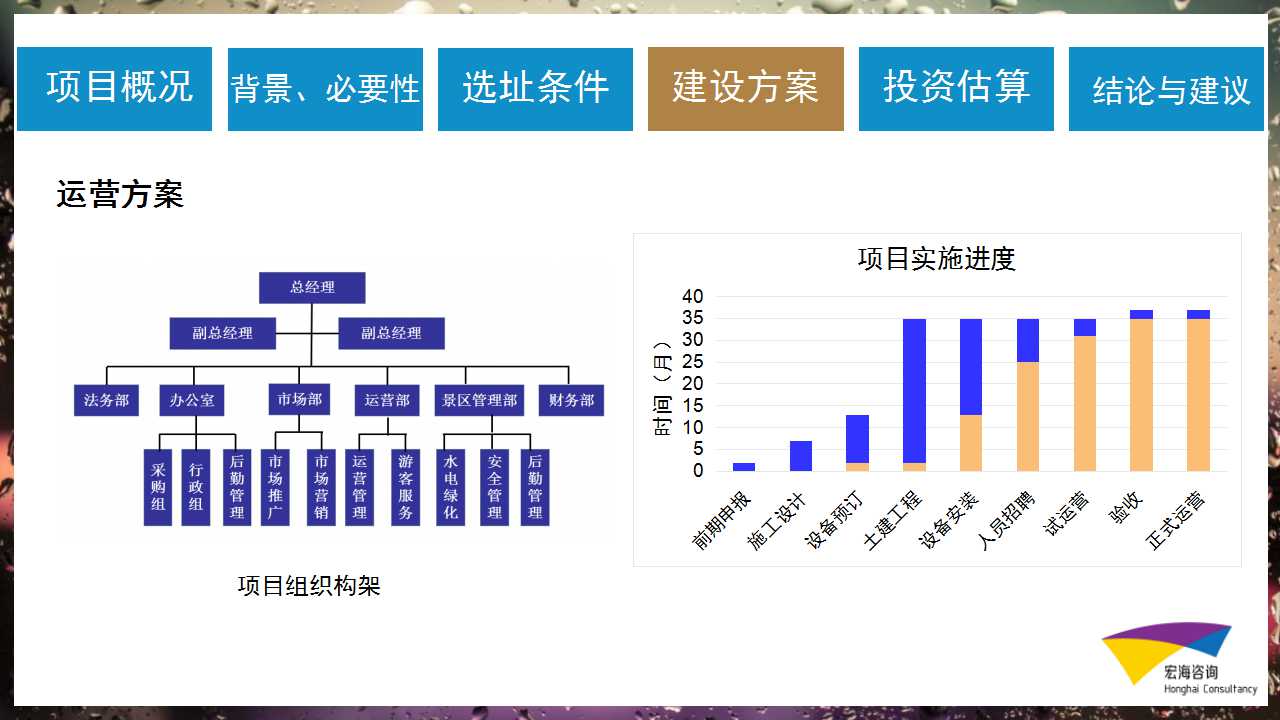This screenshot has height=720, width=1280.
Task: Select the 水电绿化 box
Action: pyautogui.click(x=451, y=487)
